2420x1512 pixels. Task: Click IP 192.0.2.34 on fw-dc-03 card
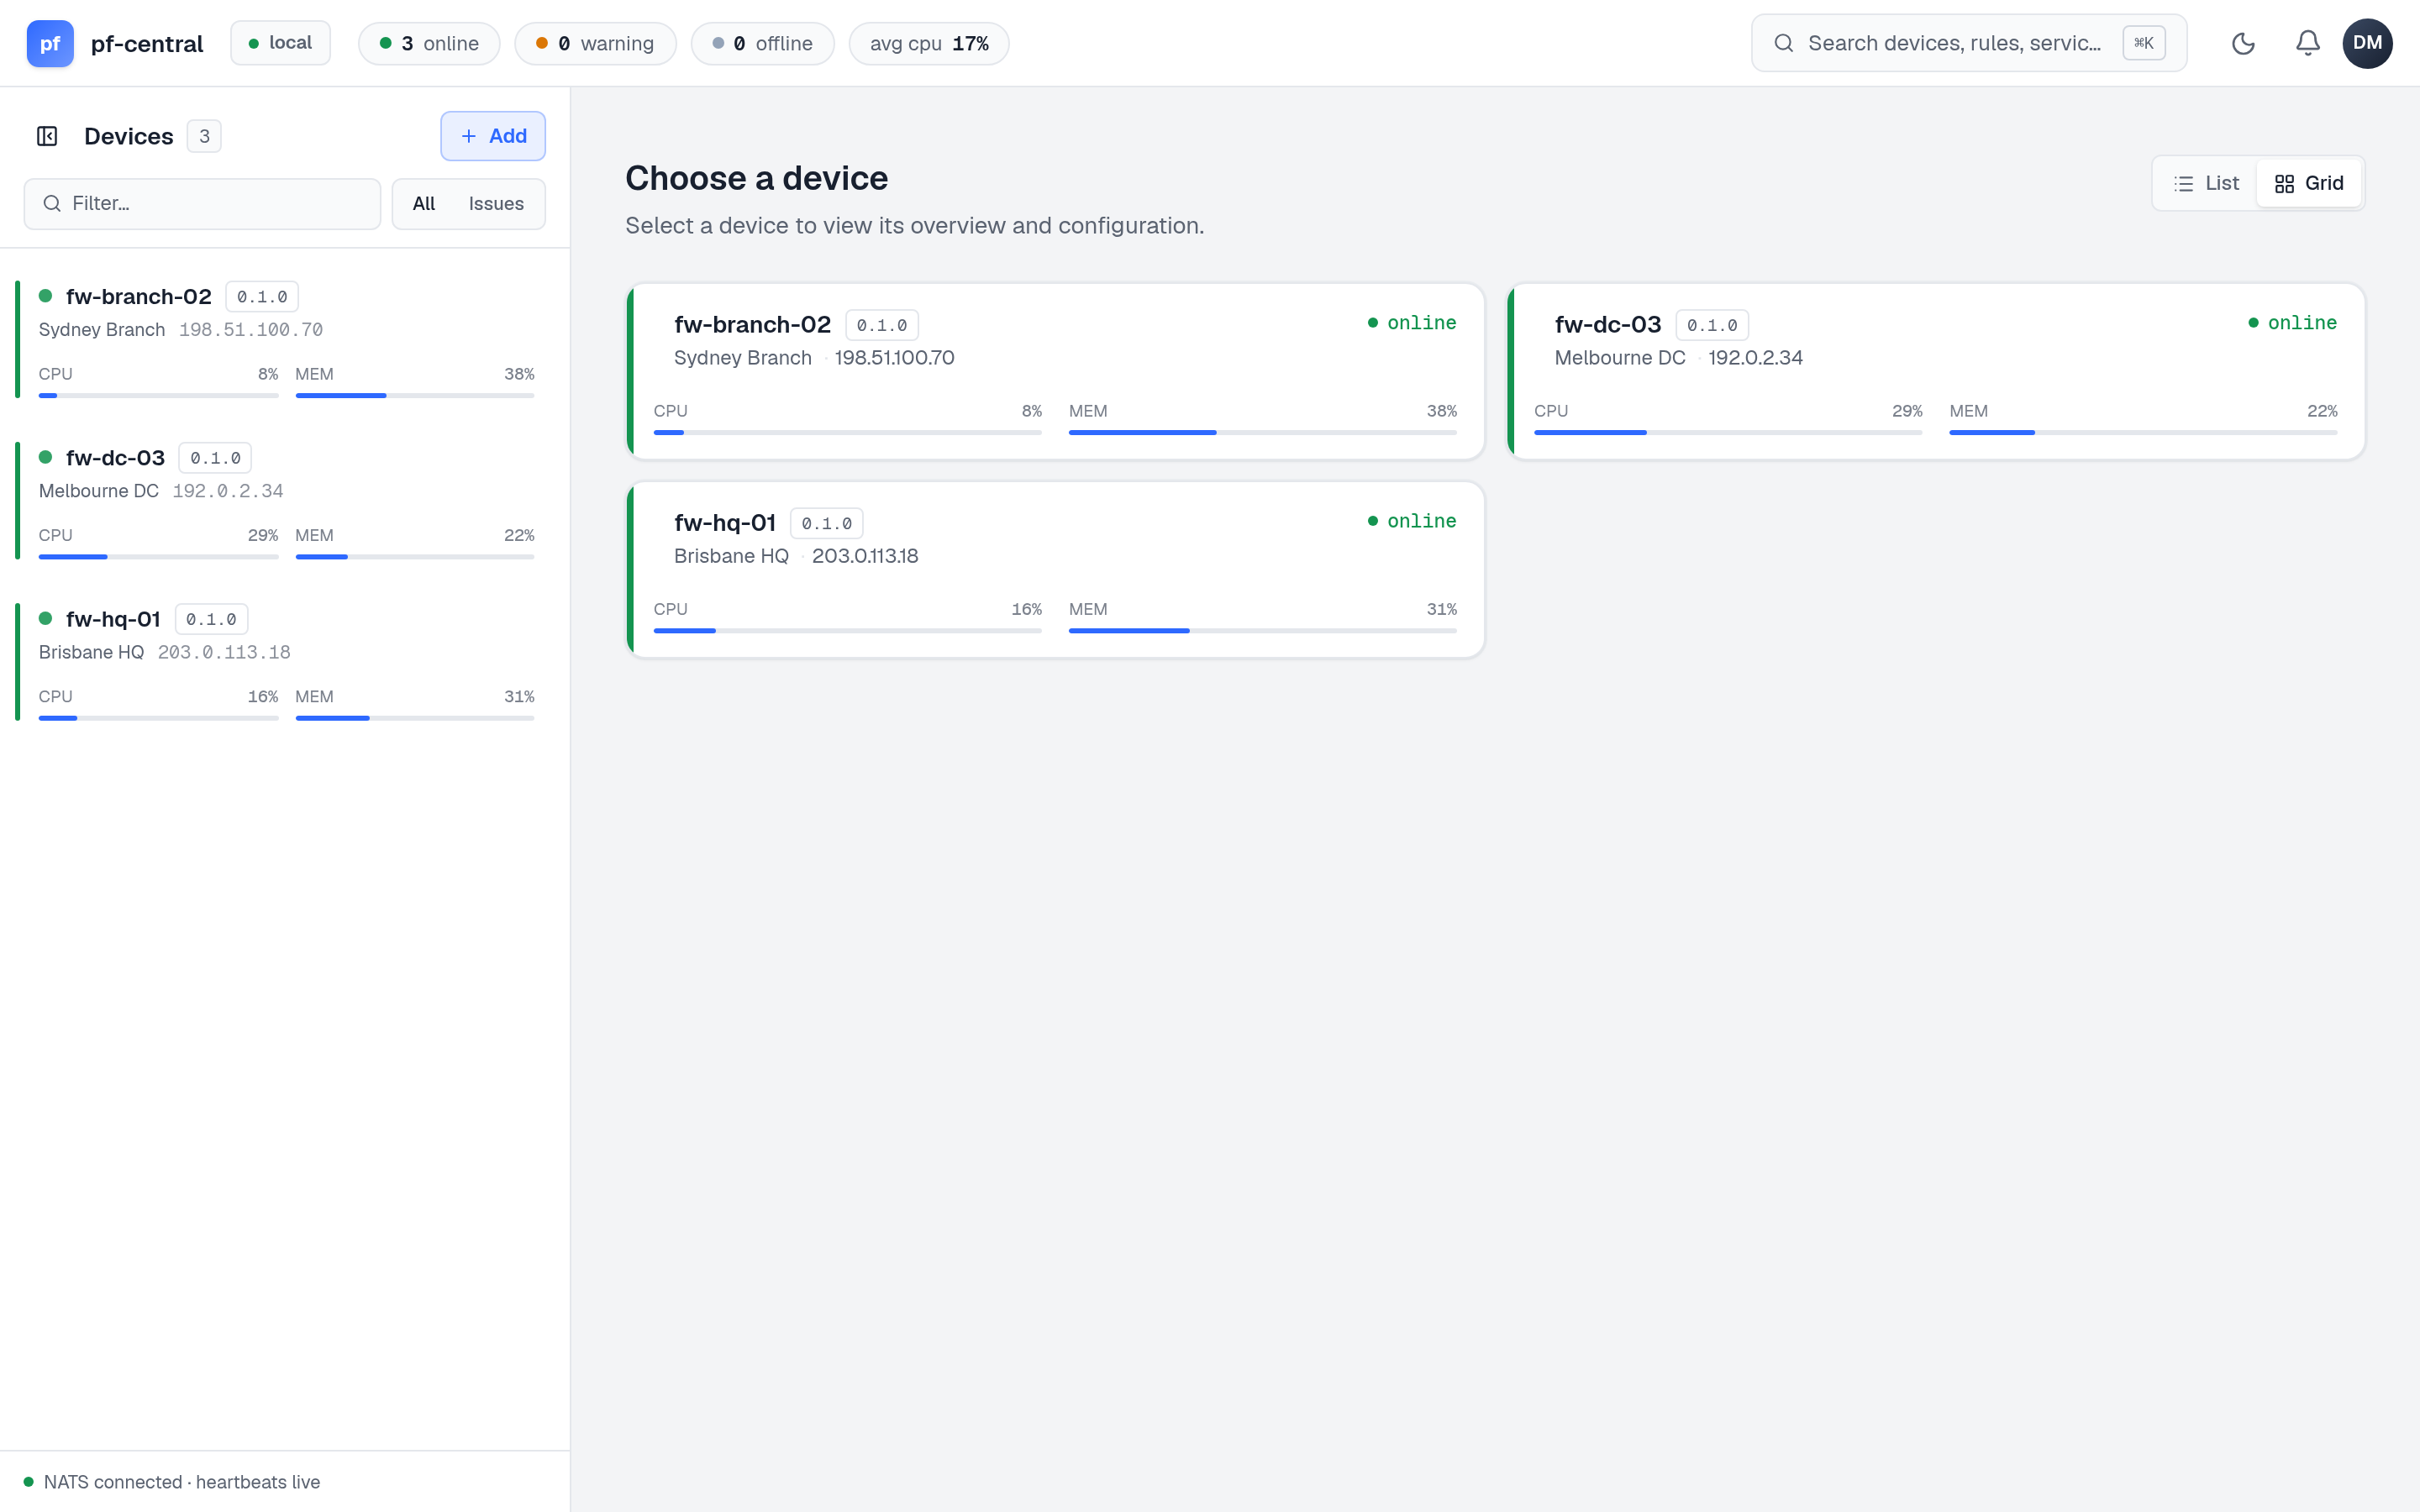pos(1755,358)
